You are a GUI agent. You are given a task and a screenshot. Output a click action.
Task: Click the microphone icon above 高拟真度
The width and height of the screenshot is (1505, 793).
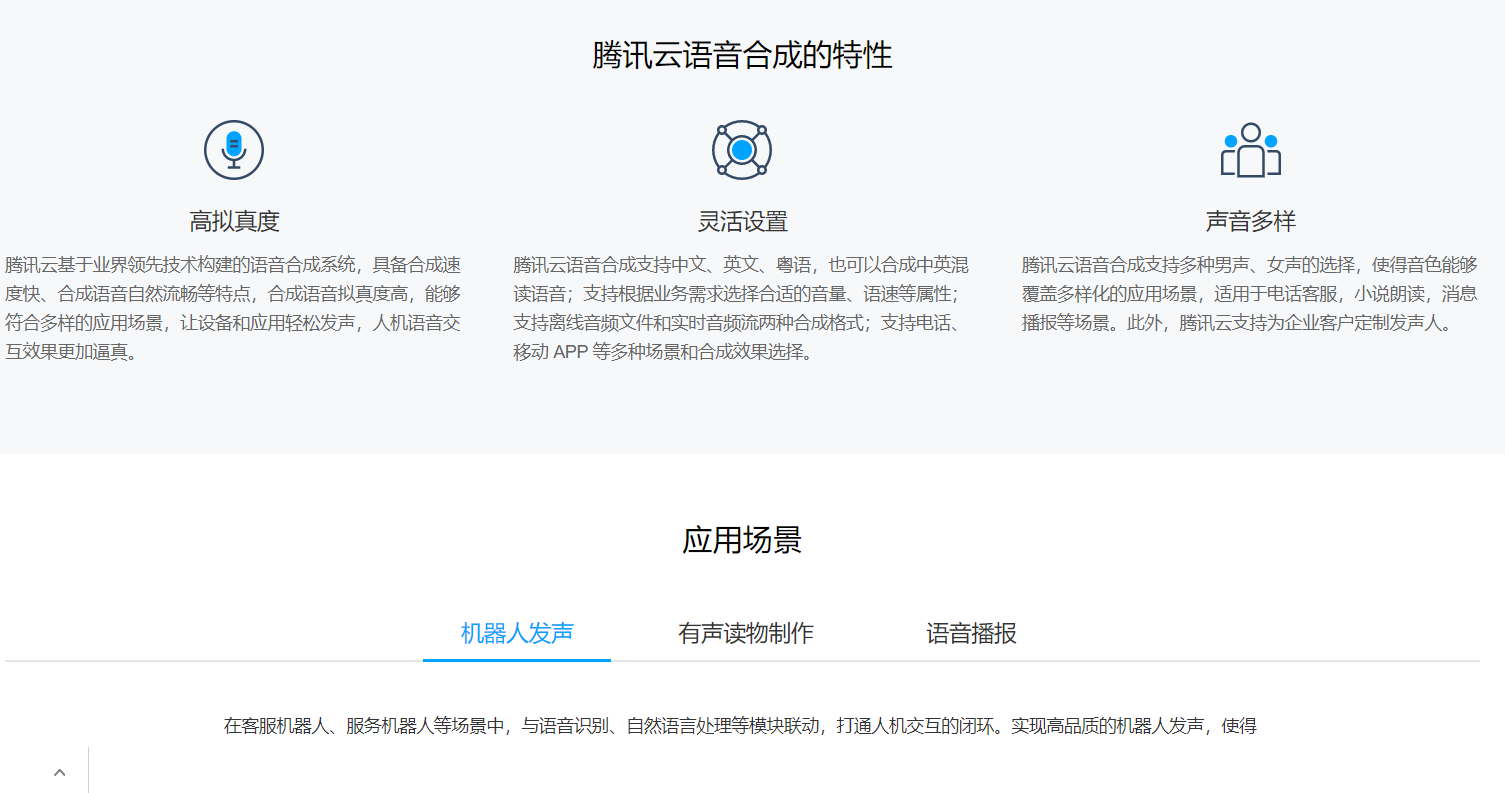(234, 150)
